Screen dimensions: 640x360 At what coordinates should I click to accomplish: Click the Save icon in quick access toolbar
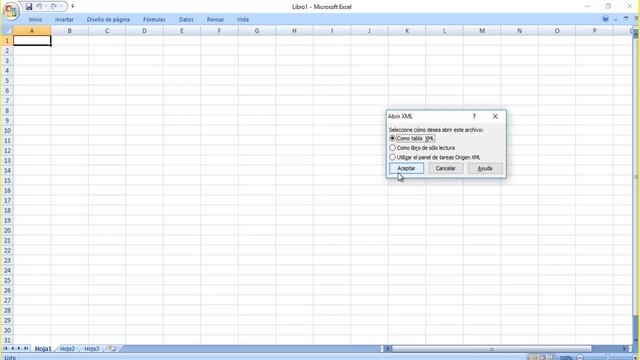click(29, 7)
